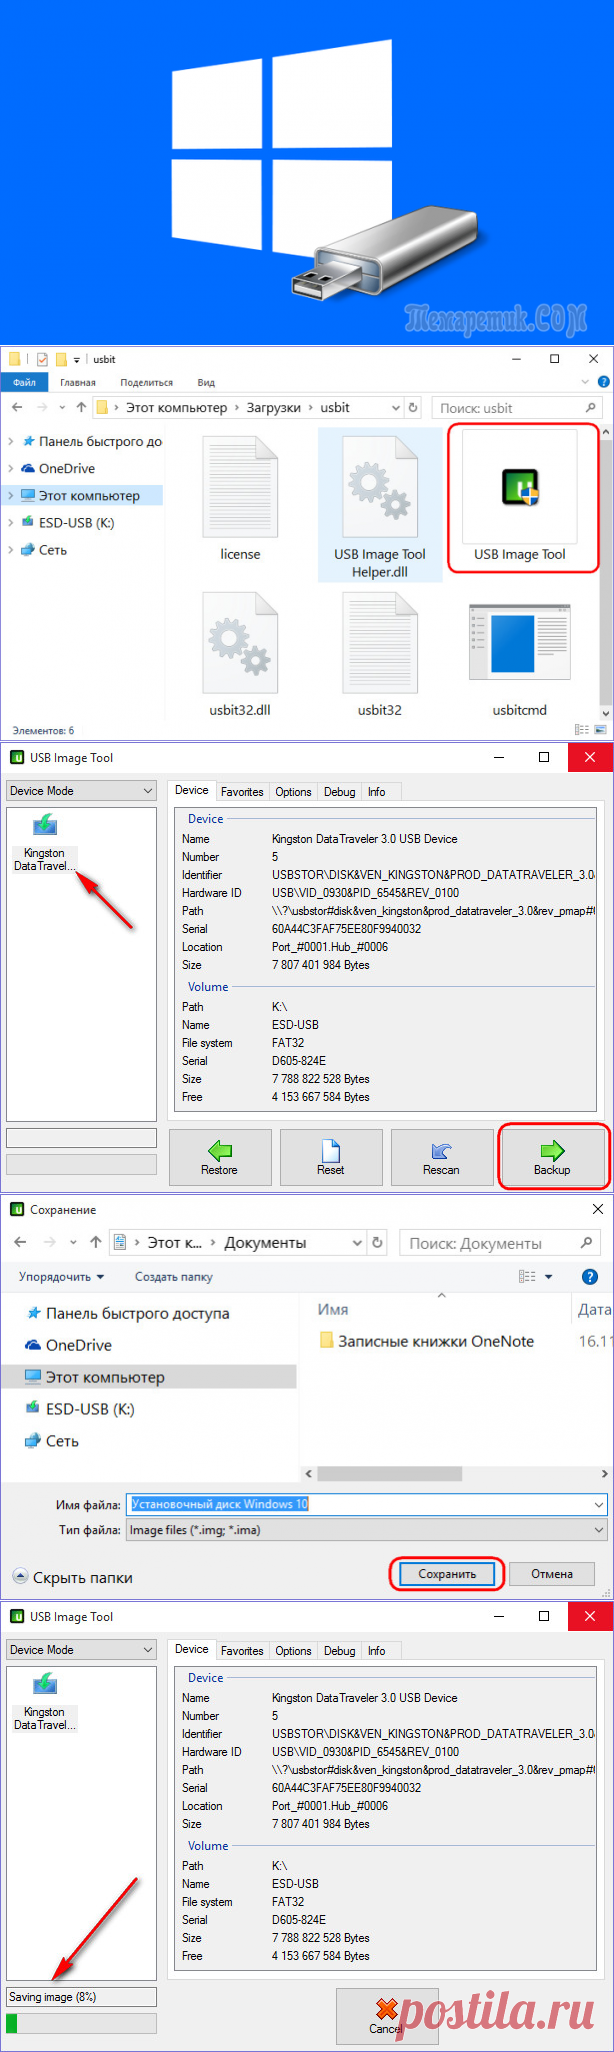The image size is (614, 2052).
Task: Click the Back arrow in Сохранение dialog
Action: (x=20, y=1242)
